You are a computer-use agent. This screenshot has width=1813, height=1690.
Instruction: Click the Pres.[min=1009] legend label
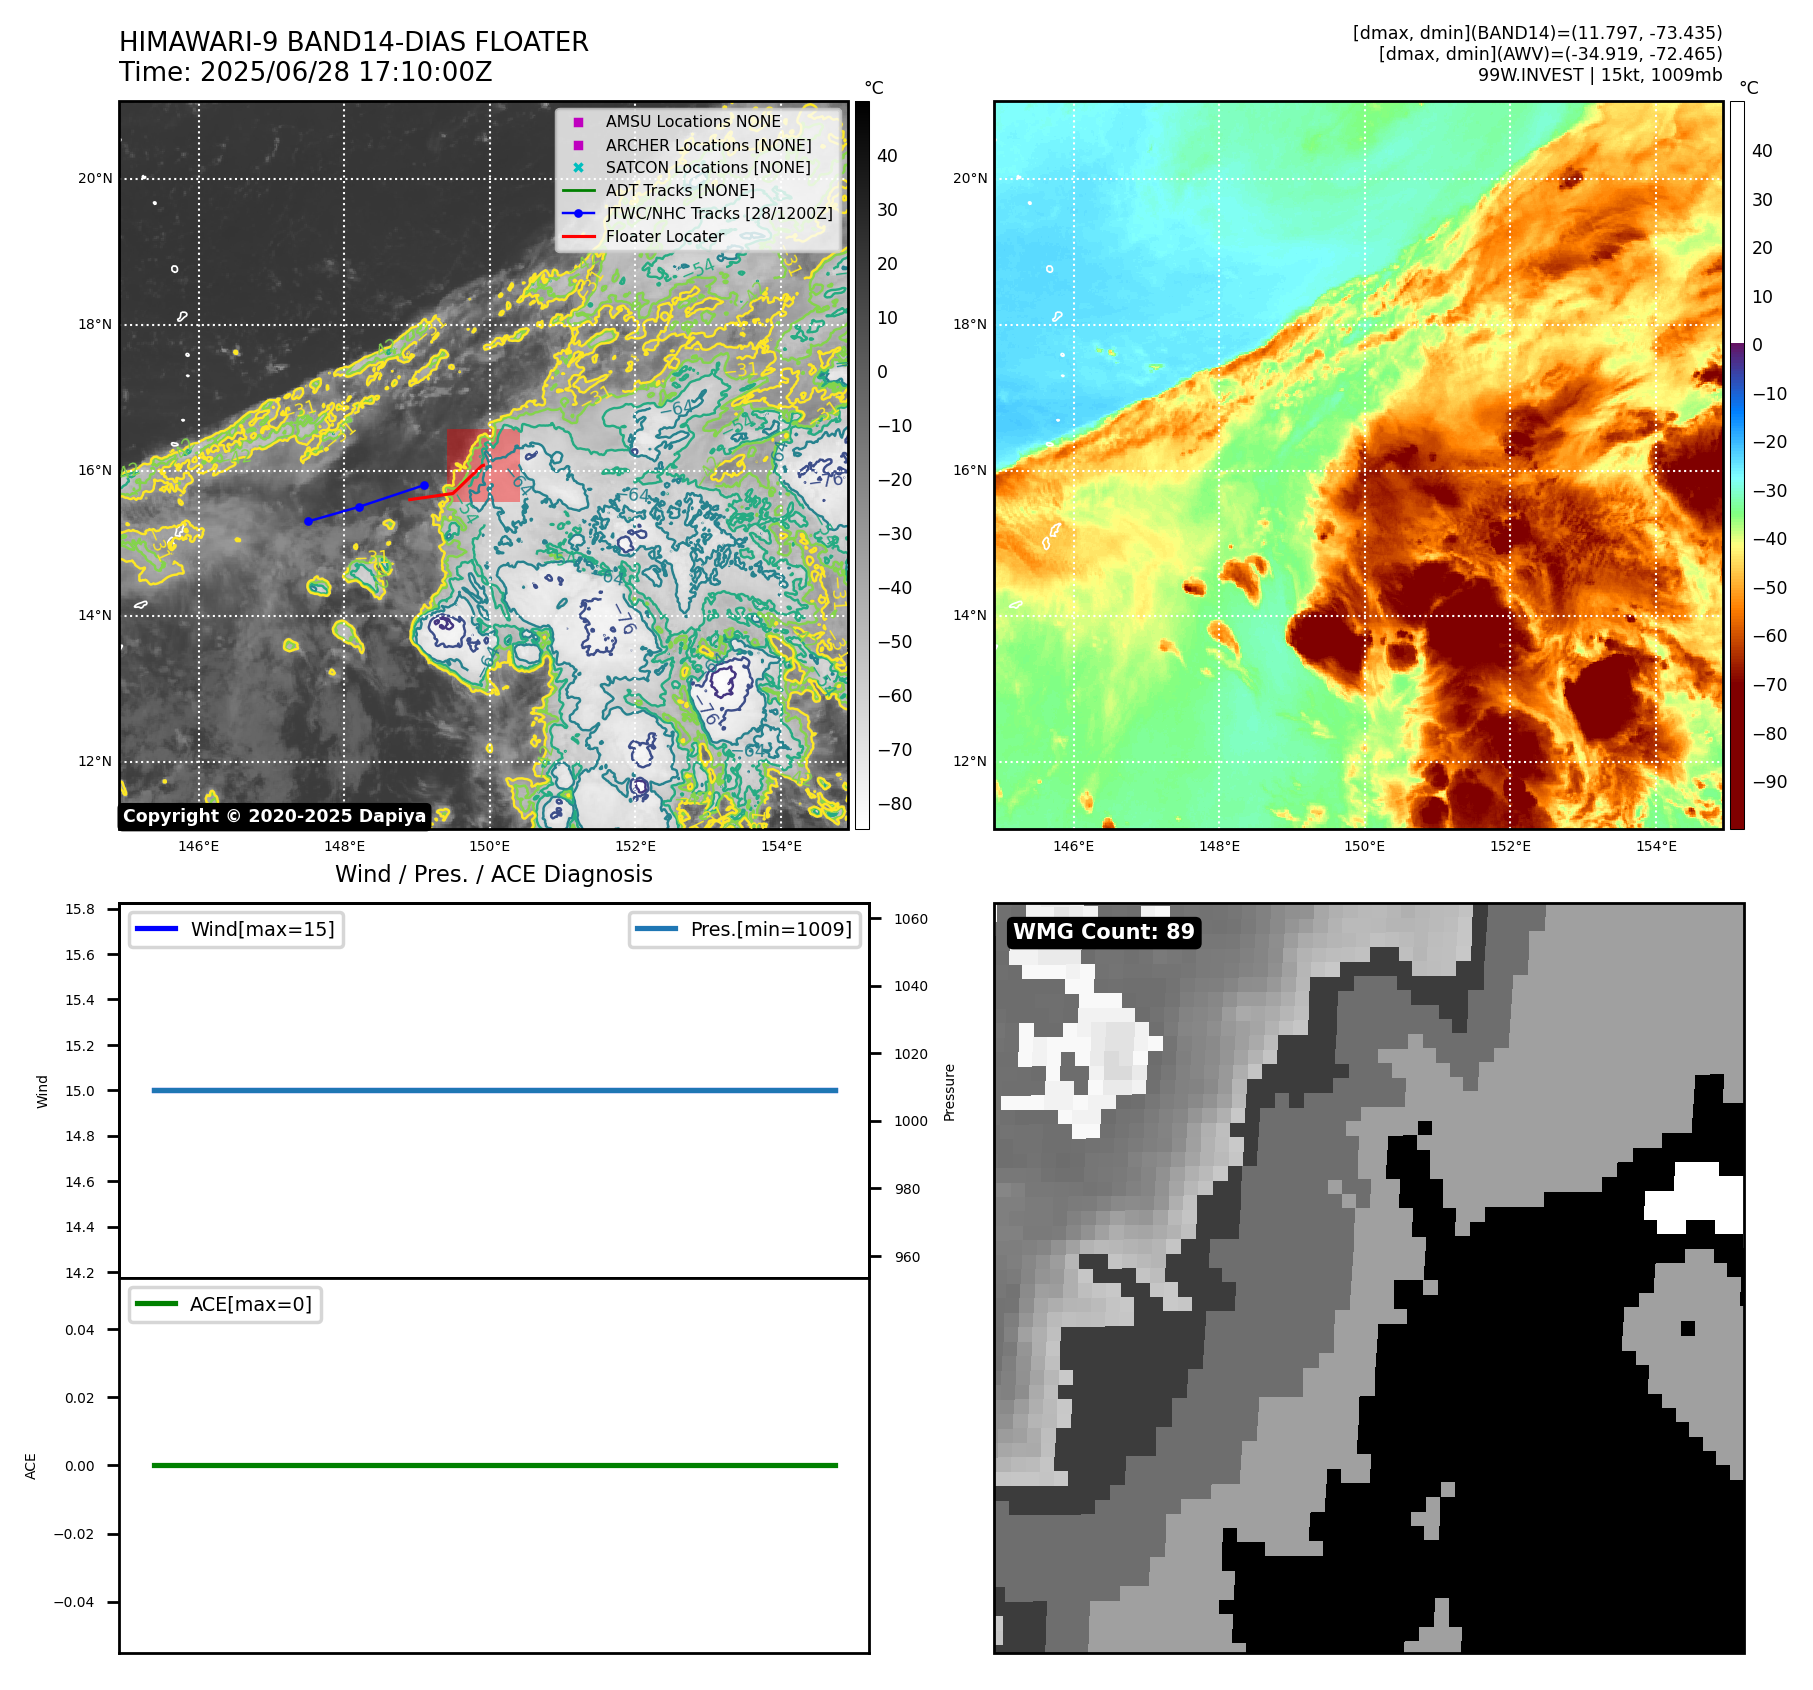coord(771,929)
